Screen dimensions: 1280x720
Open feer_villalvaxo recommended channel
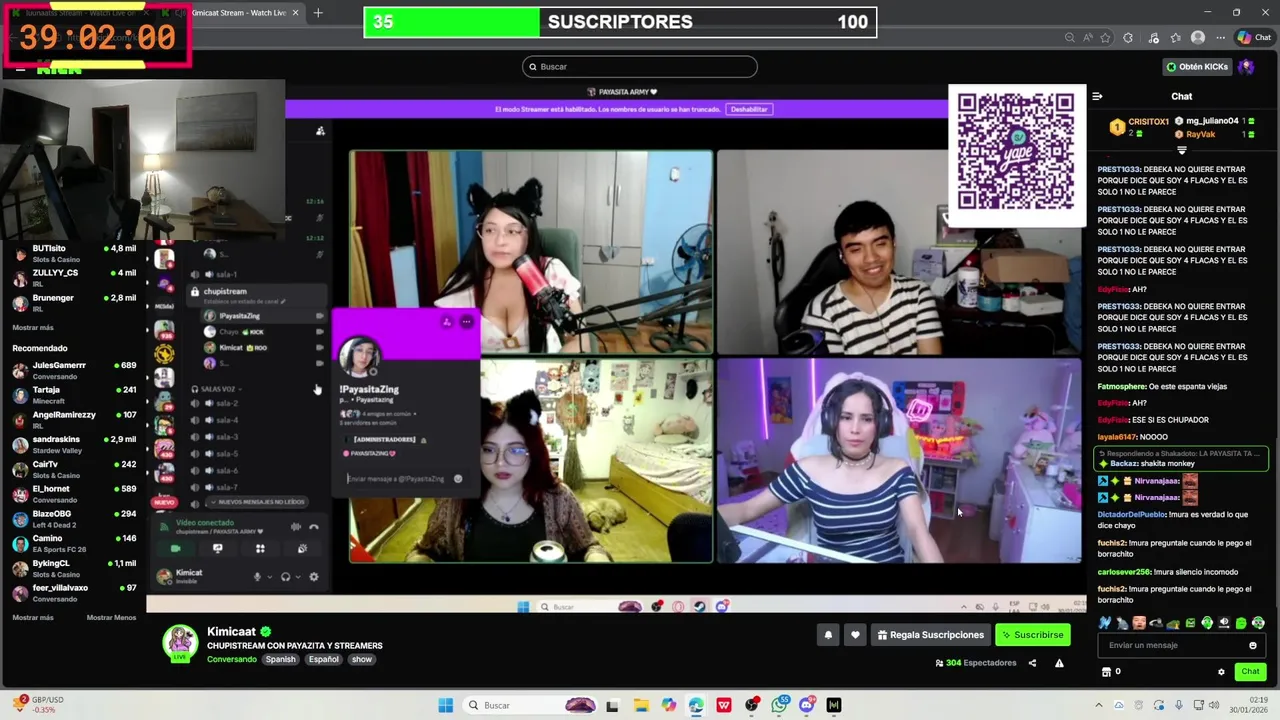click(x=74, y=593)
